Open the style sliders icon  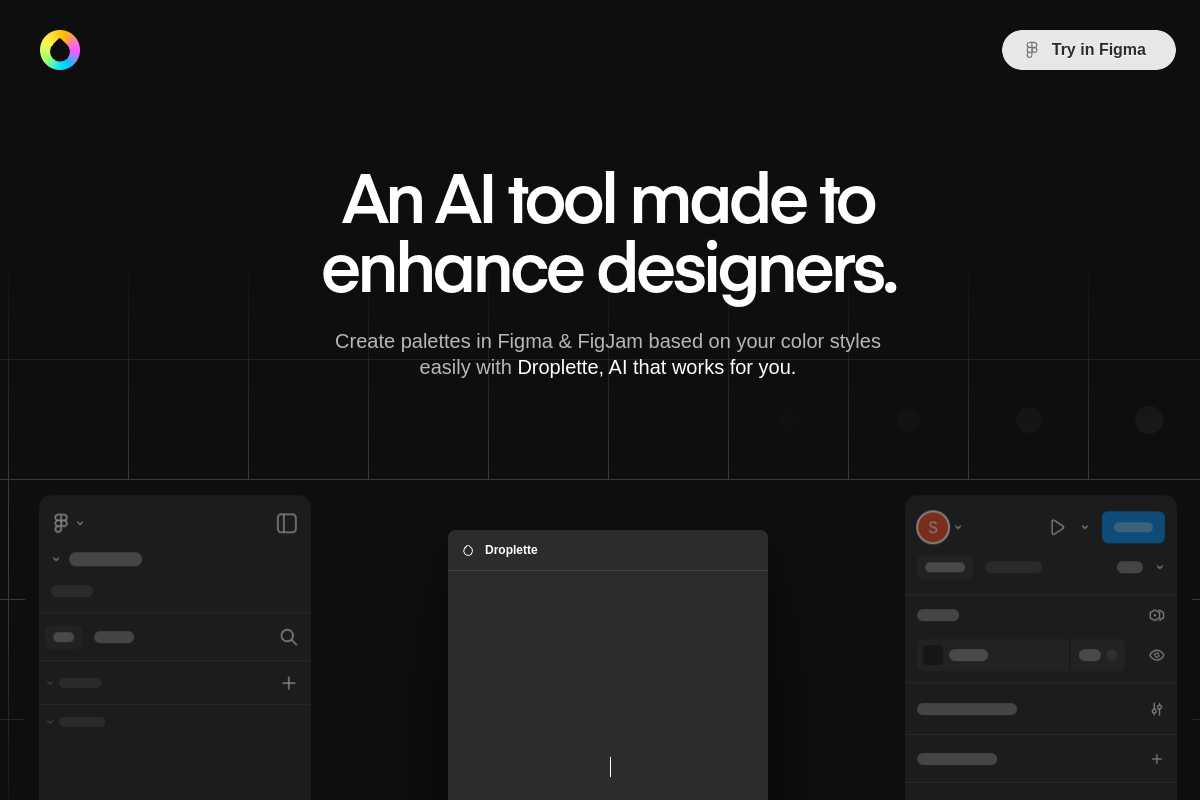pos(1157,709)
